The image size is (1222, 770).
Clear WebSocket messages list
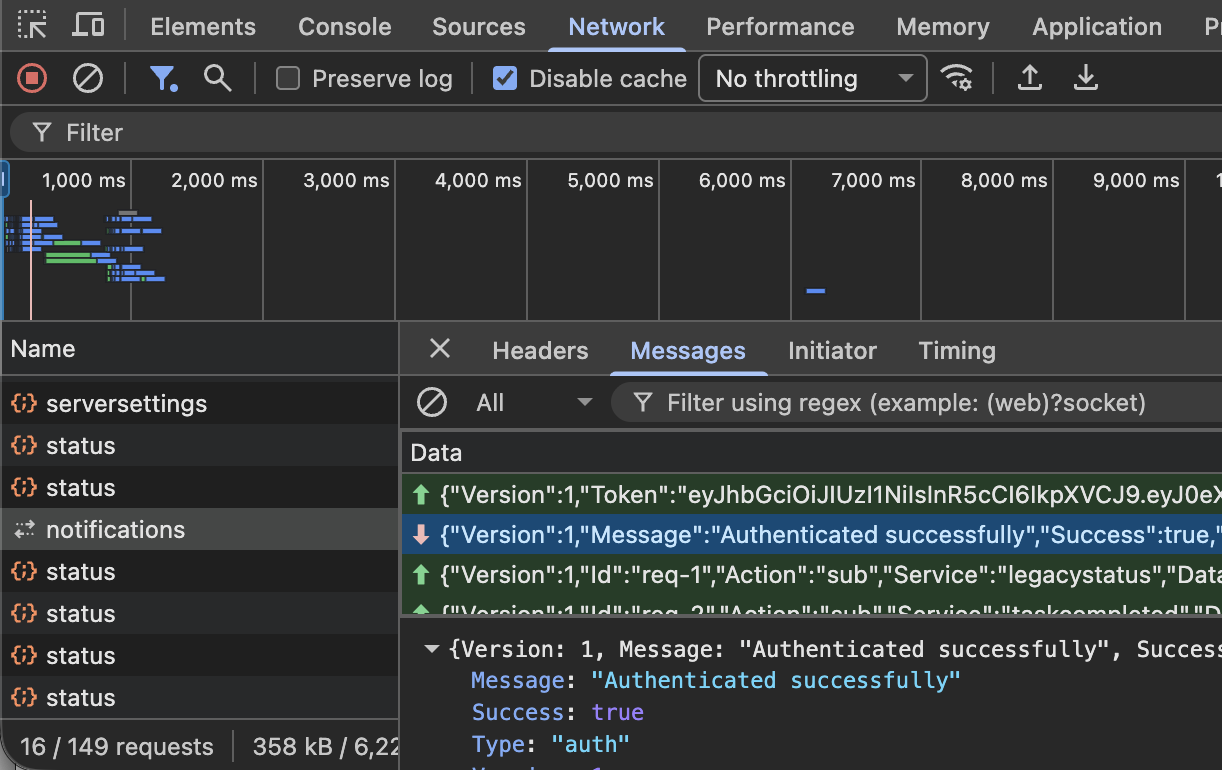432,403
